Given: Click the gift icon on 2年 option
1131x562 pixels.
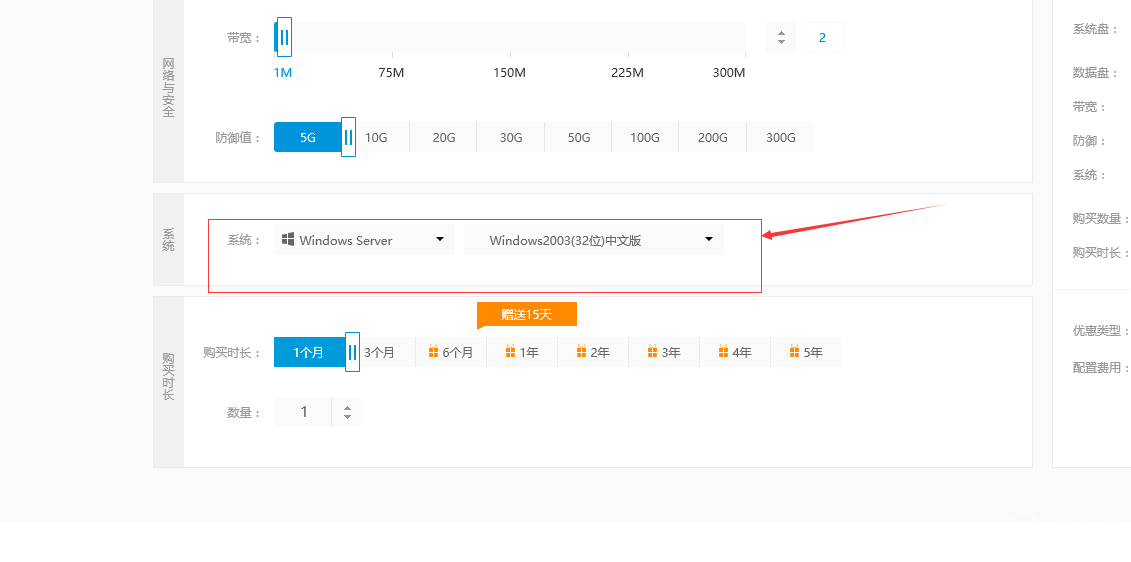Looking at the screenshot, I should [x=580, y=352].
